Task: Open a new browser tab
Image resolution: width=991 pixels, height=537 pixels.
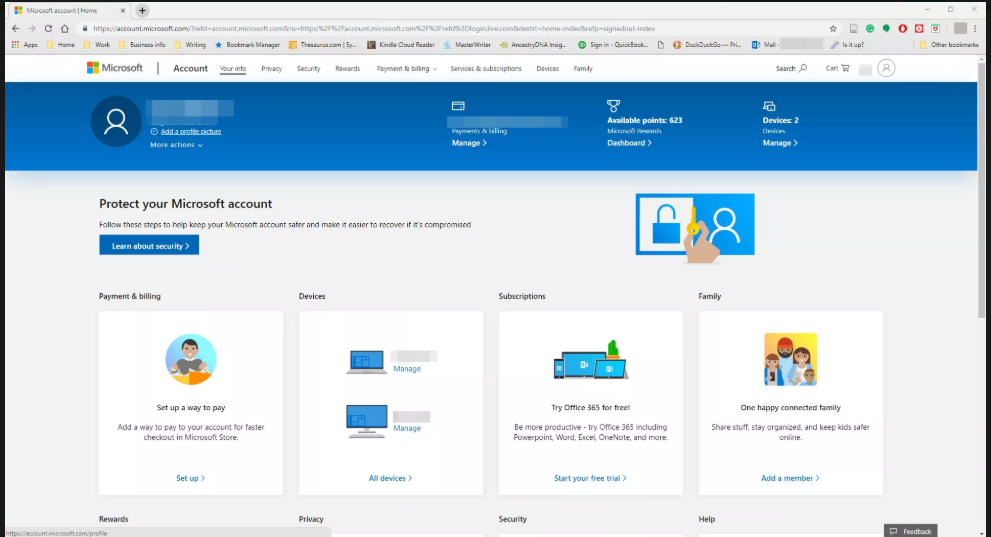Action: [142, 10]
